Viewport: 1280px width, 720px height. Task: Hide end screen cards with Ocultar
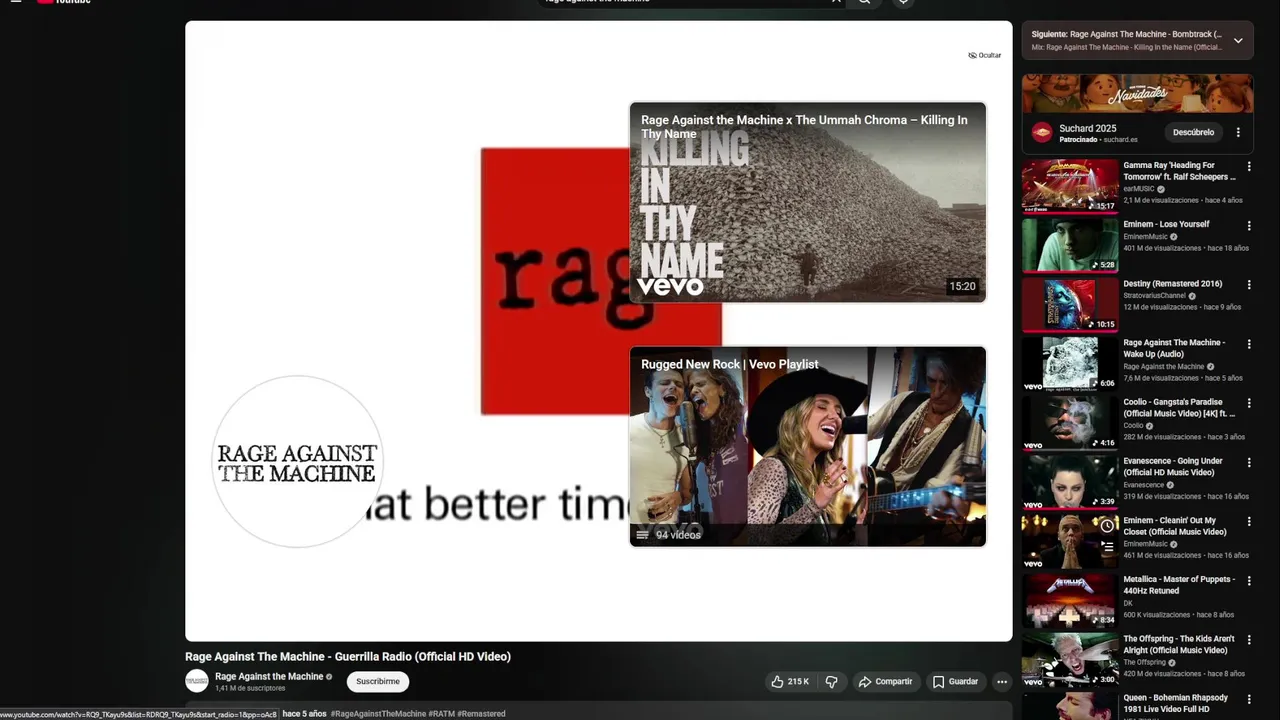(985, 55)
